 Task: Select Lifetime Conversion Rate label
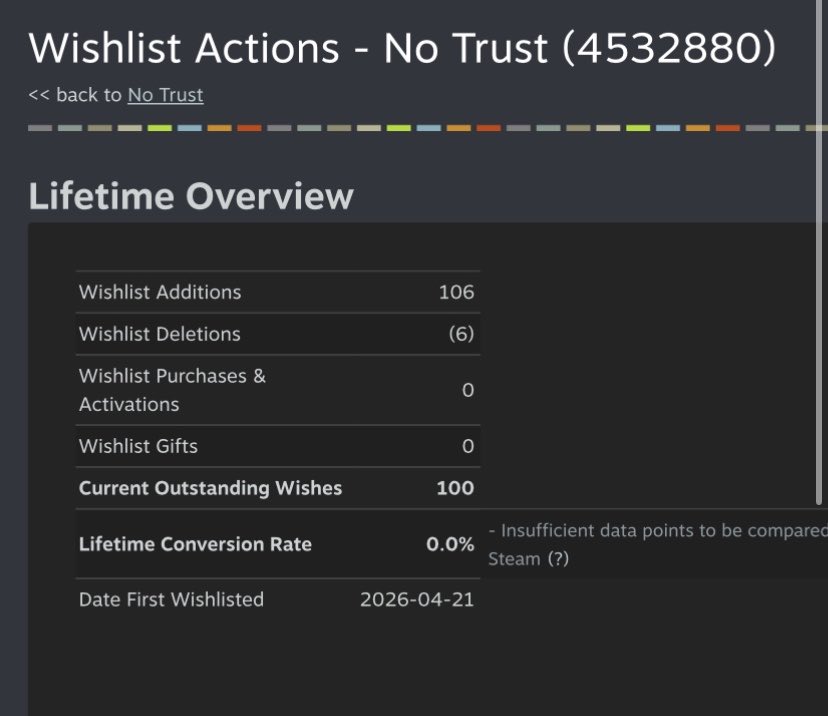(x=195, y=544)
